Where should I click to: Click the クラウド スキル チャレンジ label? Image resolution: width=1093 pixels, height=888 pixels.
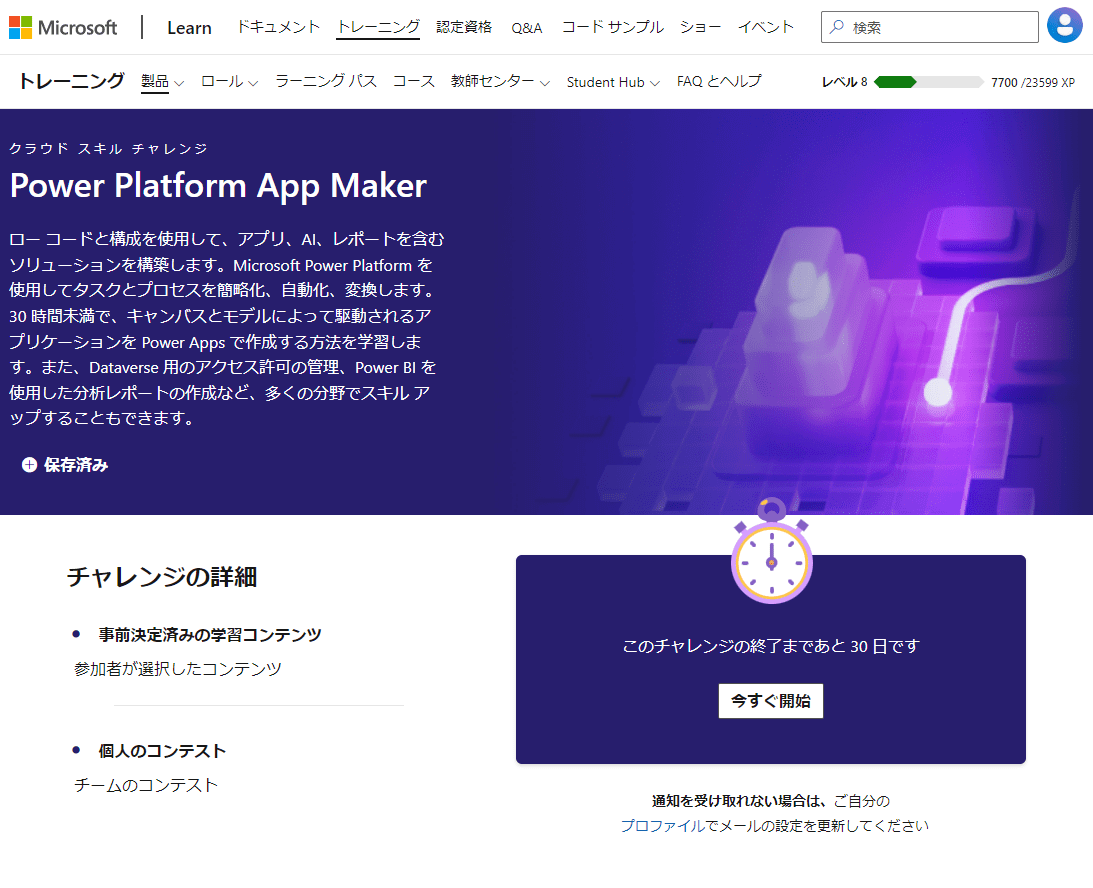coord(109,148)
